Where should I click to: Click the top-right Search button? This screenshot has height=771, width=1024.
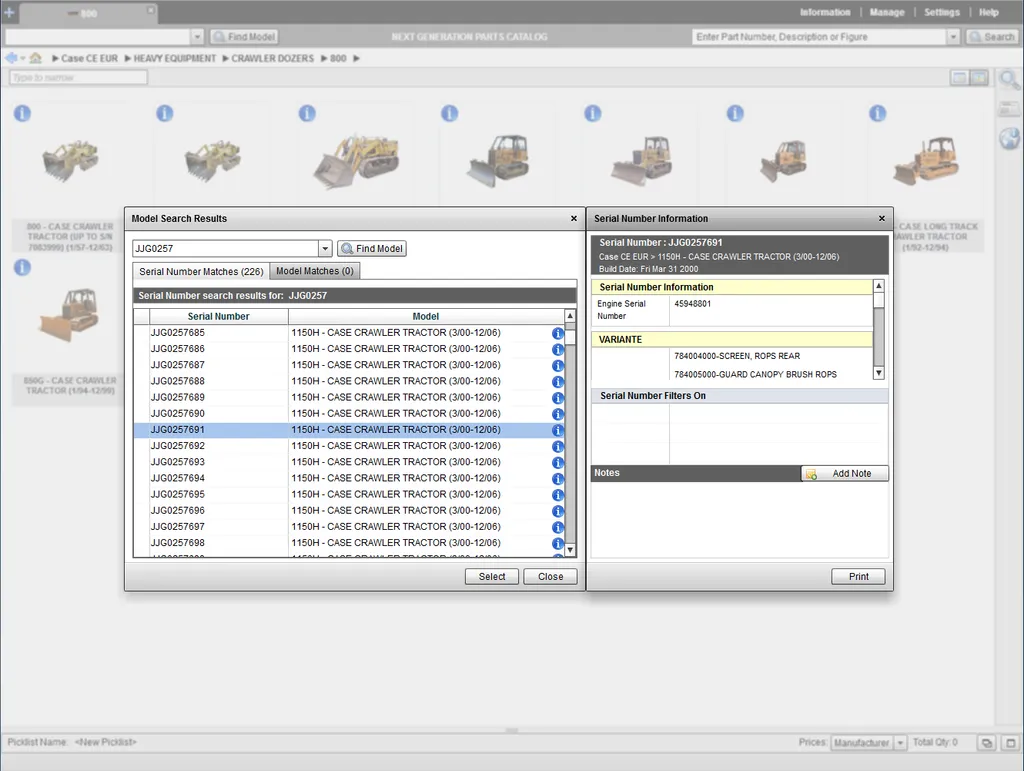point(991,37)
